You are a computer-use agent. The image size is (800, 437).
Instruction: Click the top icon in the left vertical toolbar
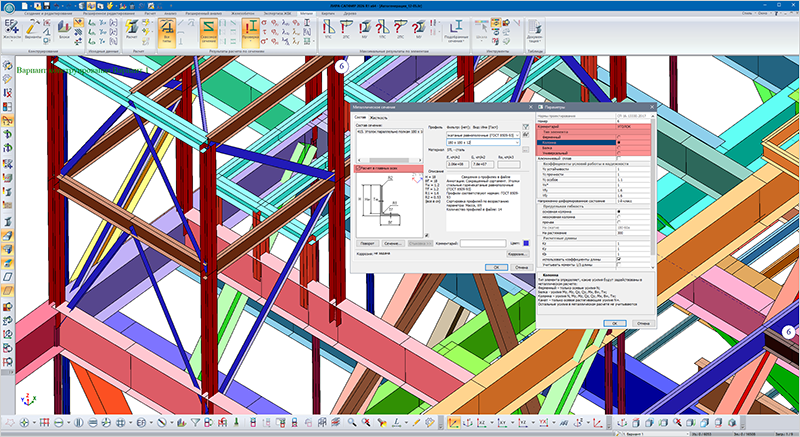(x=7, y=66)
